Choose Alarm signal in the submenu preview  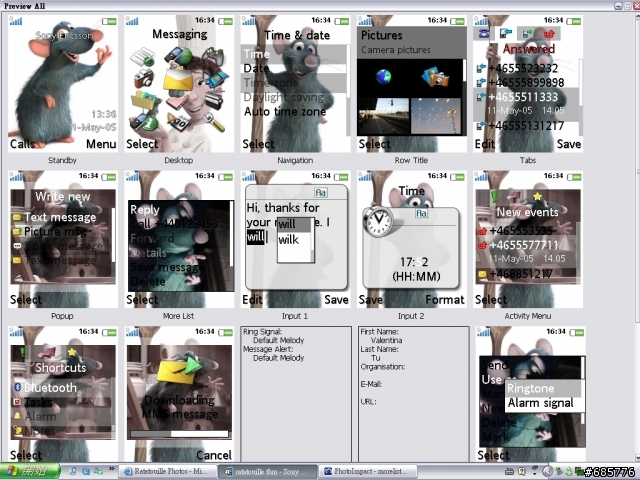pyautogui.click(x=540, y=403)
